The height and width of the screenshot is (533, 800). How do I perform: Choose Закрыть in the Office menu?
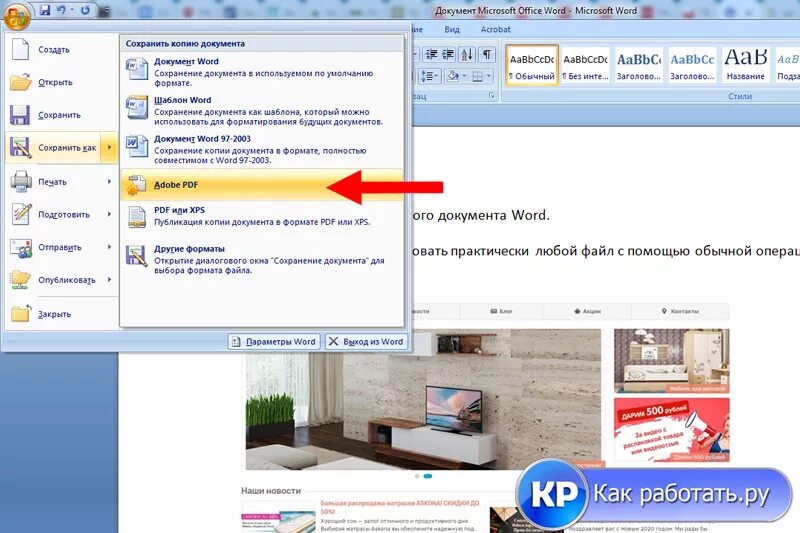[62, 314]
